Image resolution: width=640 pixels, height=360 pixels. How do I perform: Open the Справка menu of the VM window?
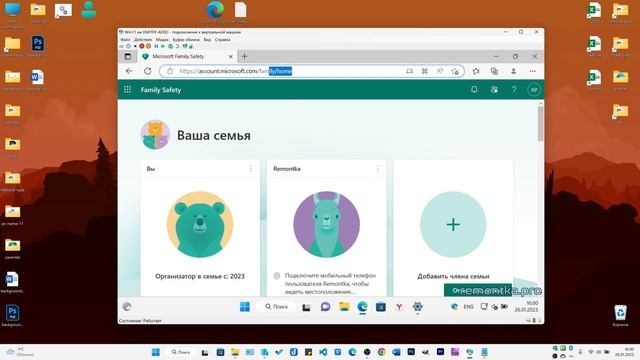click(222, 40)
